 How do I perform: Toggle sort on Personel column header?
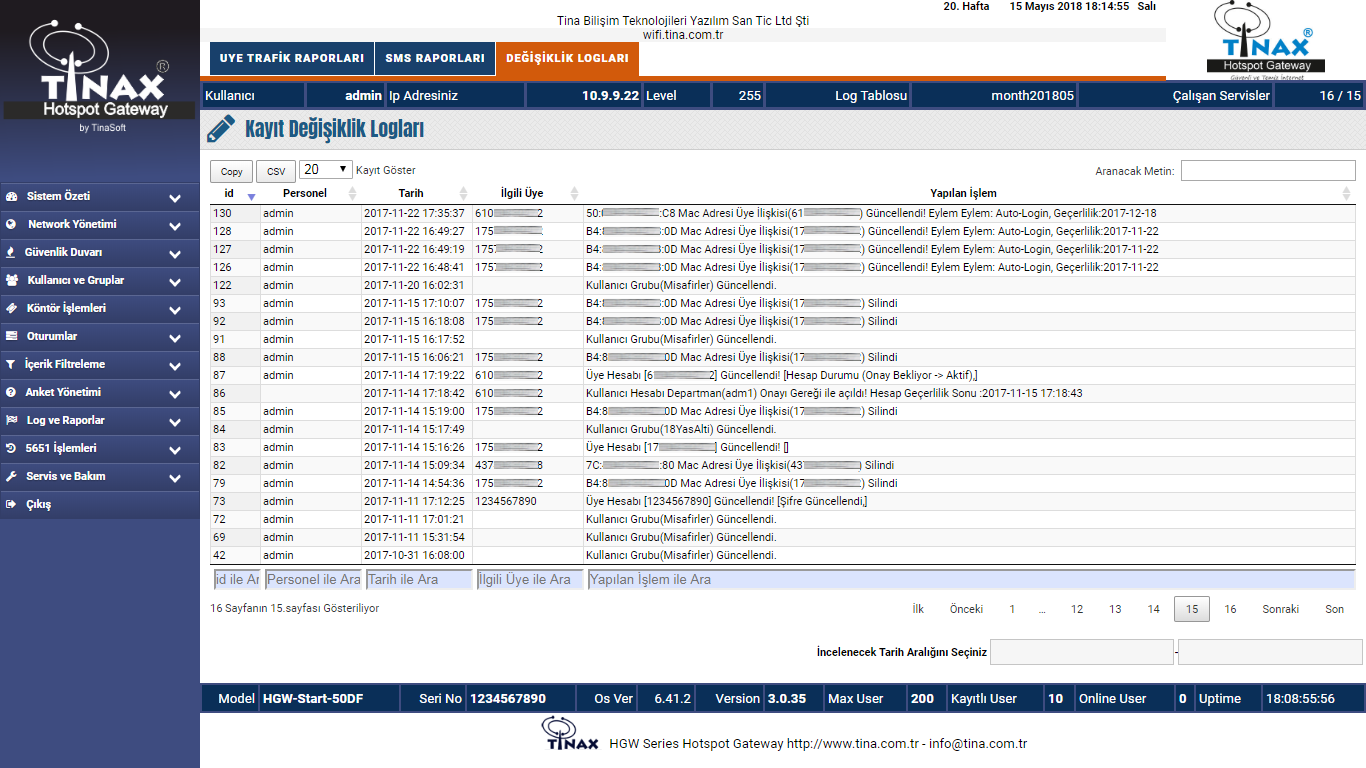click(x=304, y=193)
